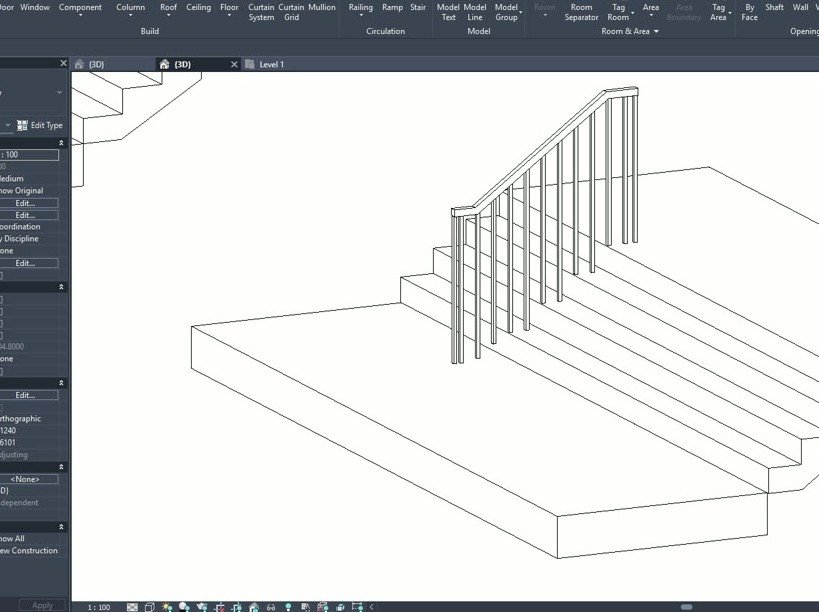Switch to the inactive (3D) tab
The width and height of the screenshot is (819, 612).
click(x=113, y=64)
